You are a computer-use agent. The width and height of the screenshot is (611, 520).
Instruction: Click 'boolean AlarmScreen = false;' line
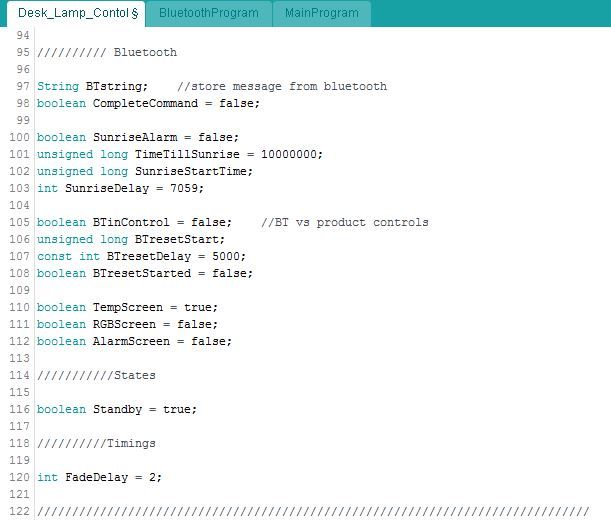(134, 341)
